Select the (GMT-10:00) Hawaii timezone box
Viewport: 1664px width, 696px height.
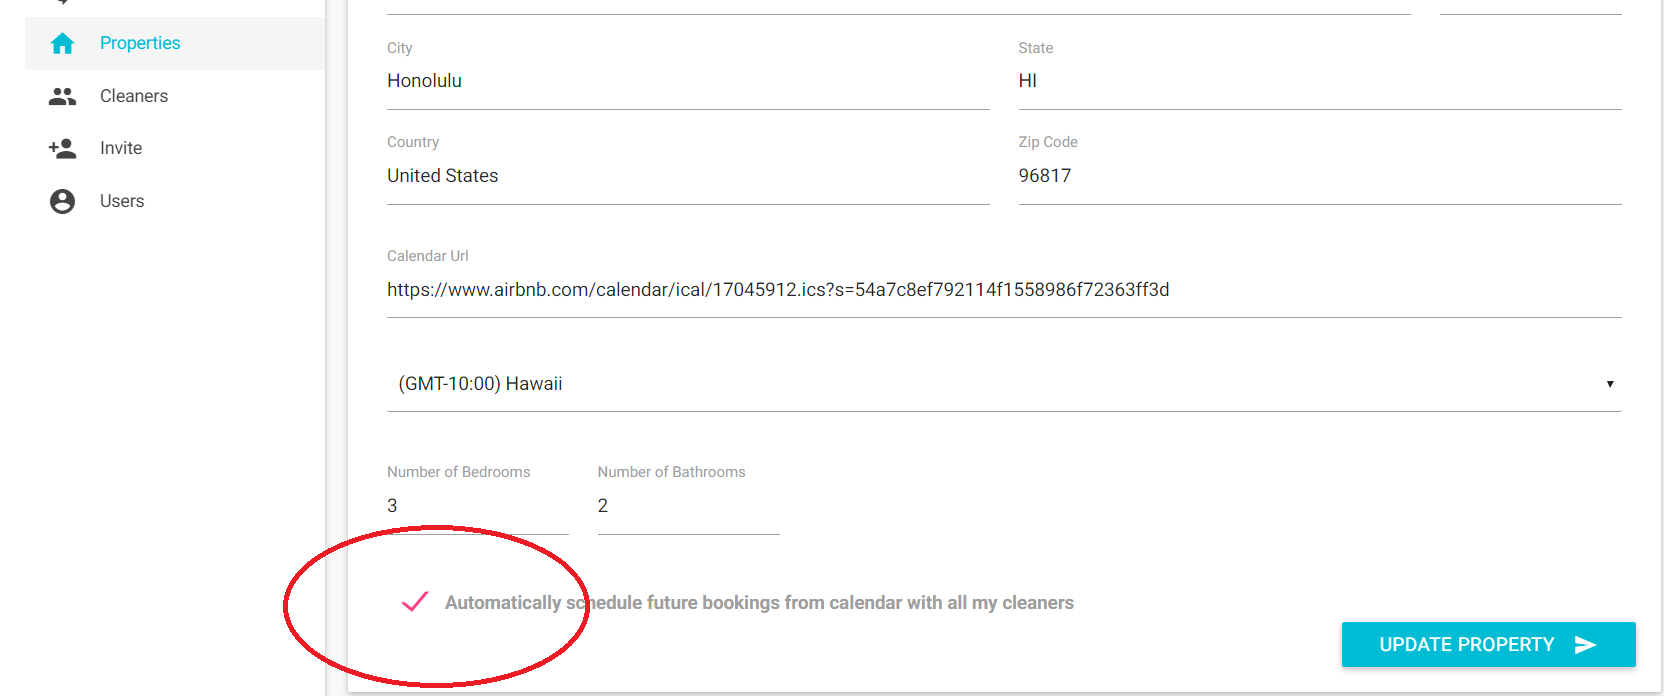coord(1004,384)
